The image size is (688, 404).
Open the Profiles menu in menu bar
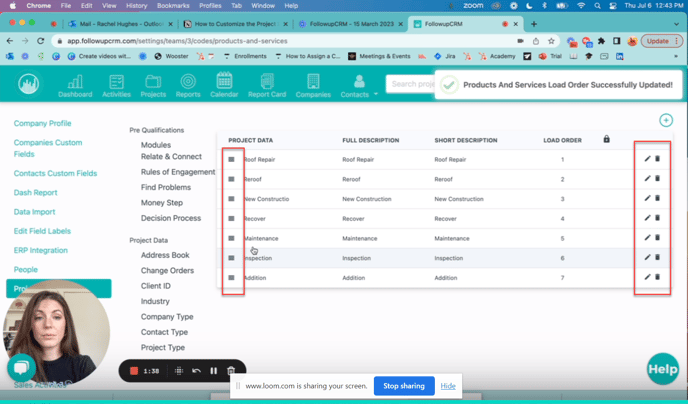point(210,6)
